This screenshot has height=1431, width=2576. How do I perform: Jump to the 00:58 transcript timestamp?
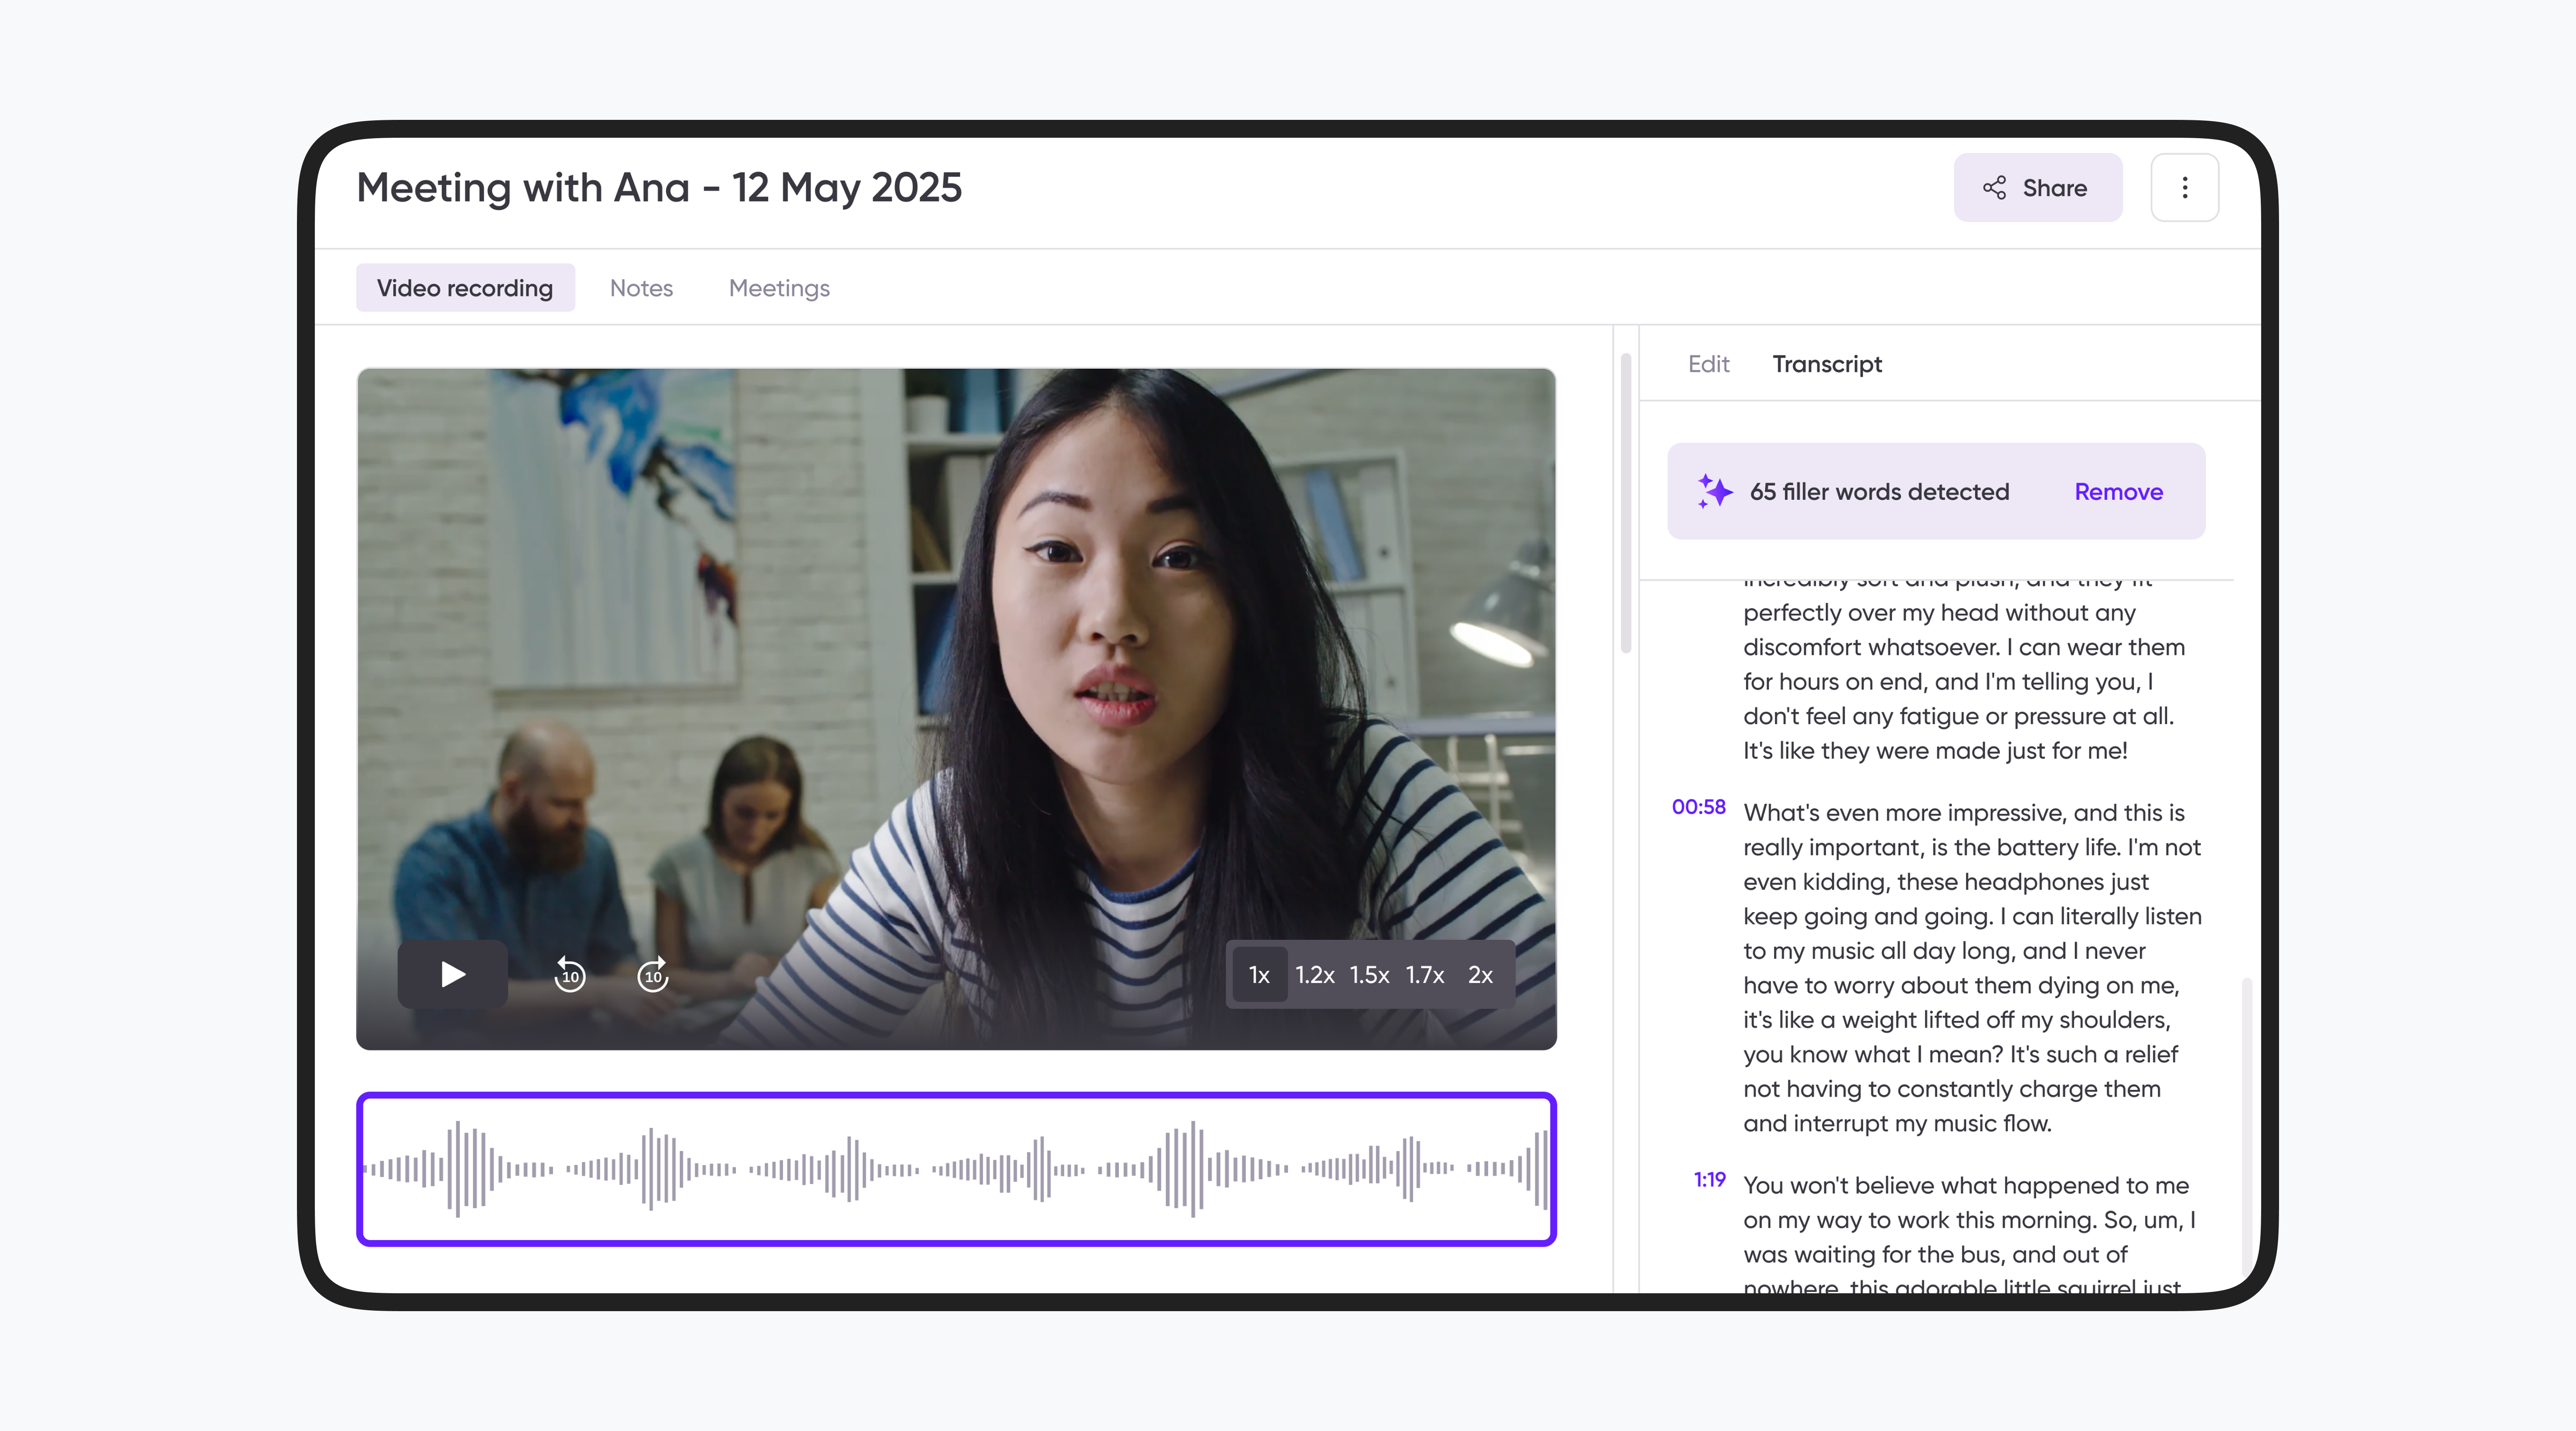click(x=1698, y=807)
